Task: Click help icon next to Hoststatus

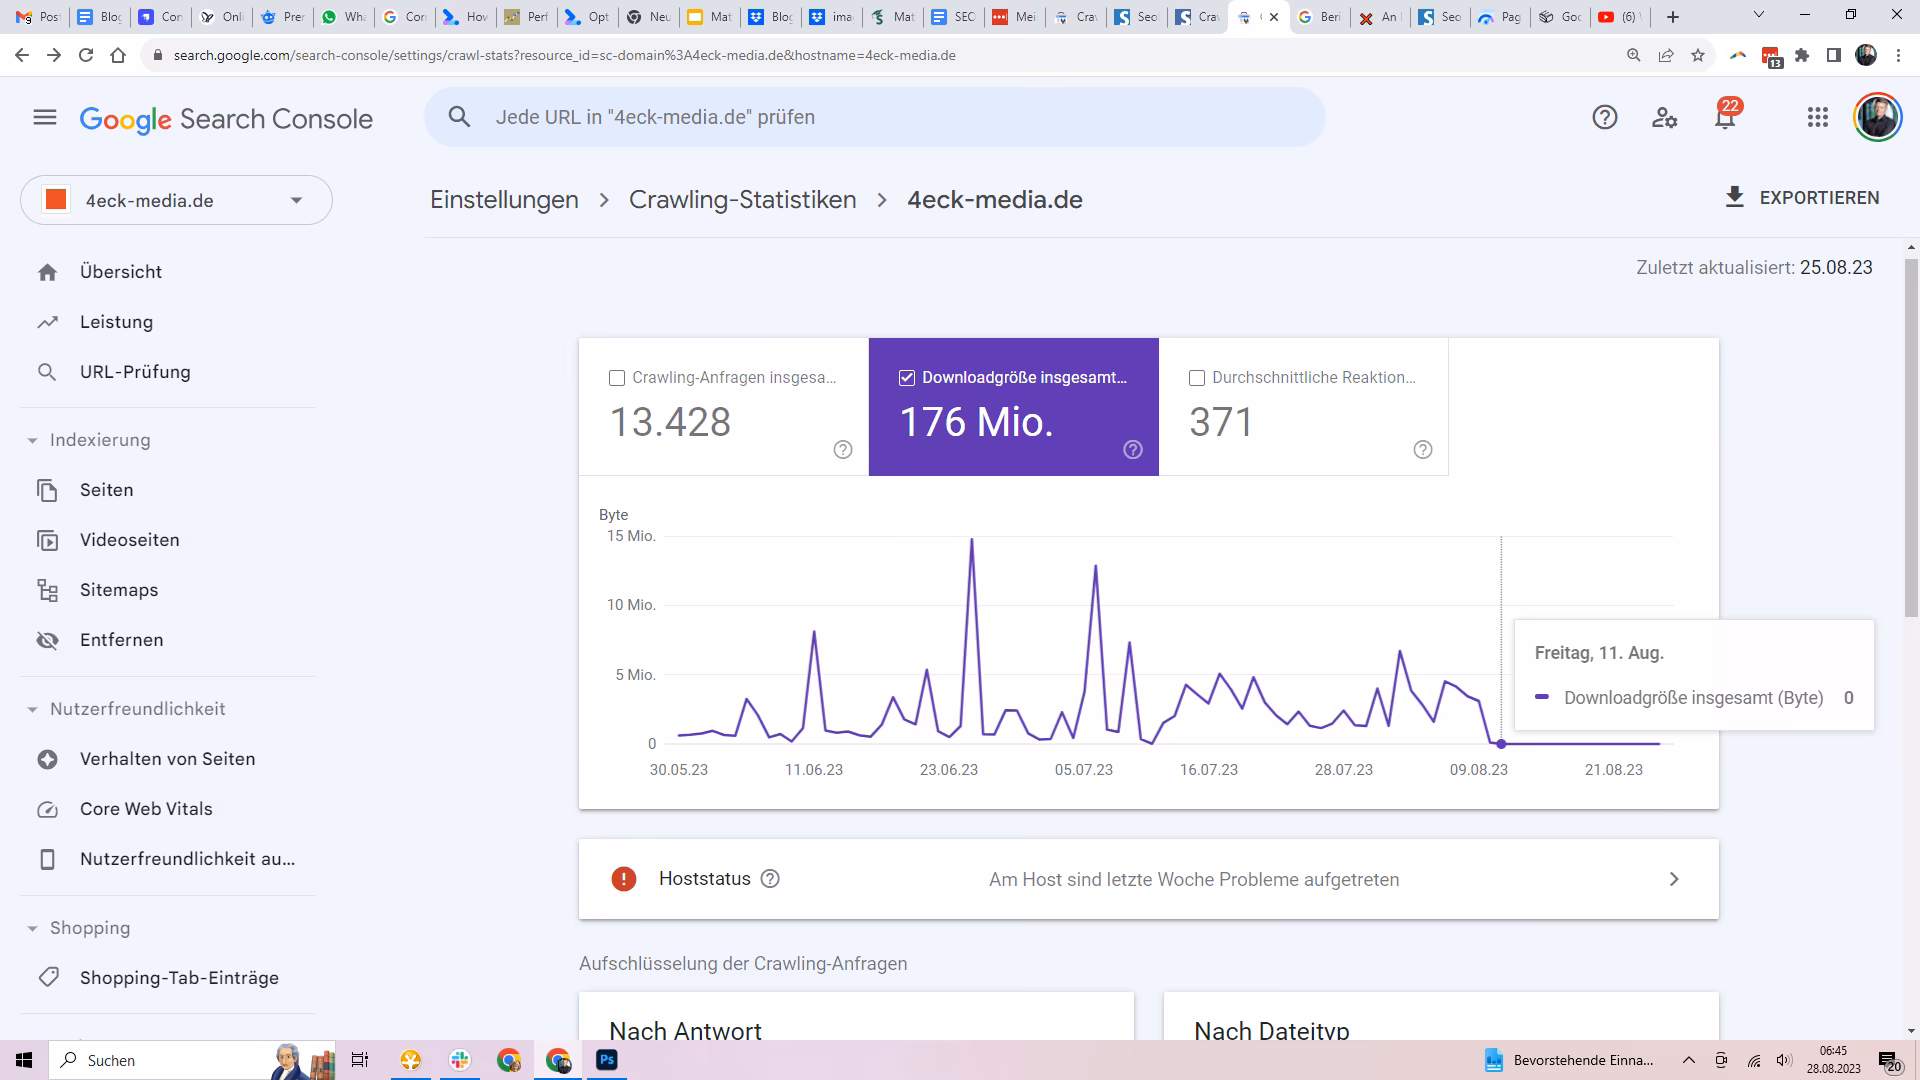Action: [x=770, y=879]
